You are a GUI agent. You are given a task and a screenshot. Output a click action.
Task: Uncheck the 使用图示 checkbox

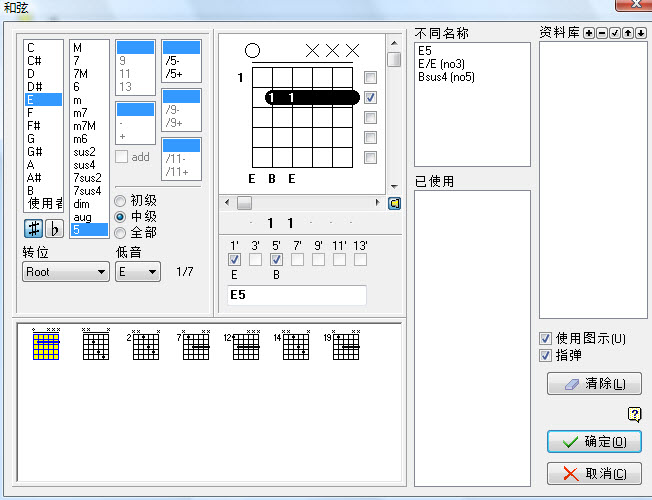(545, 339)
